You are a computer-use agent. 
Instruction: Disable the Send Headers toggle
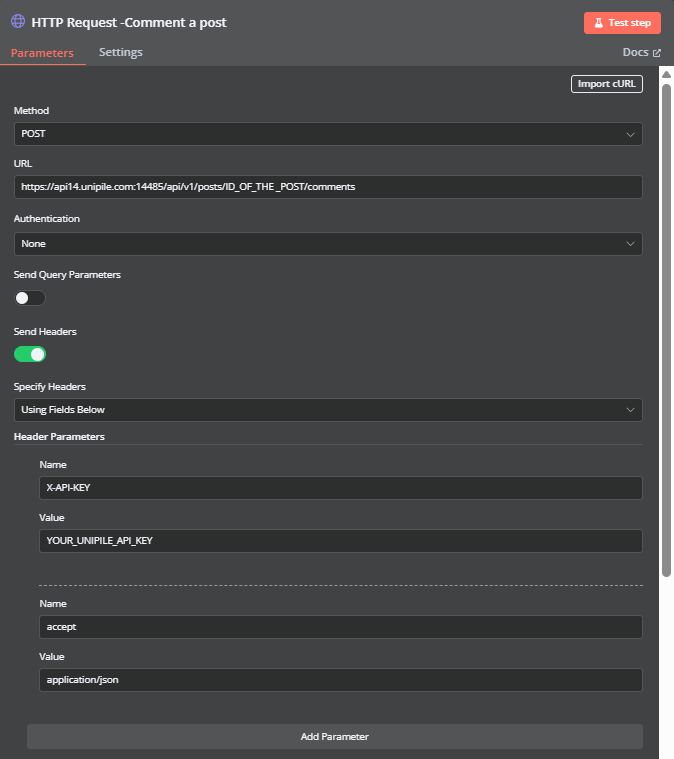click(30, 354)
